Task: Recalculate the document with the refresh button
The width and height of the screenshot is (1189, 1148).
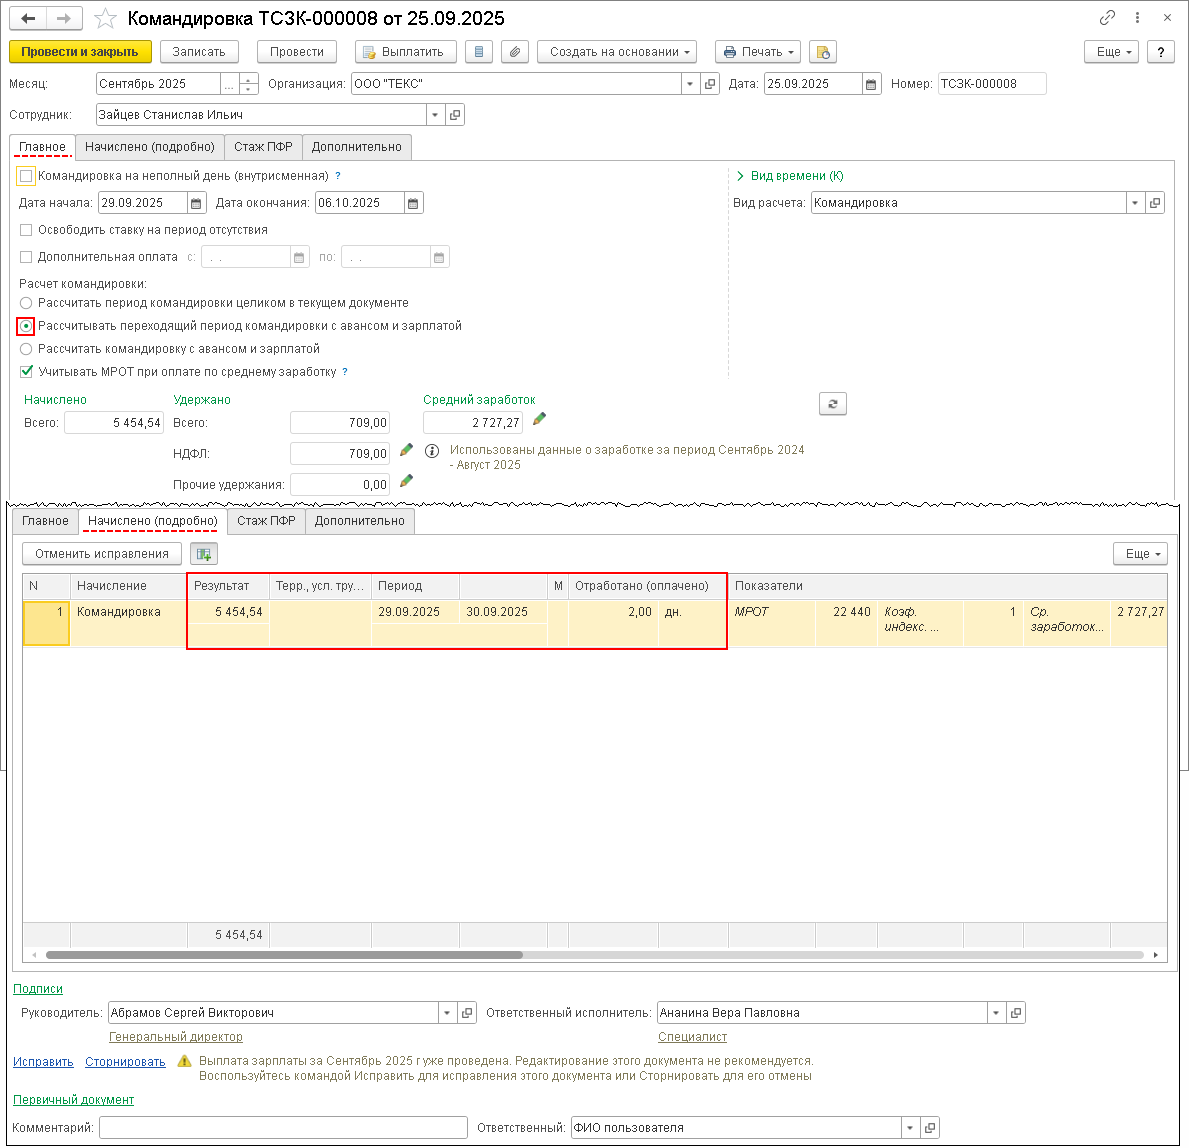Action: (833, 404)
